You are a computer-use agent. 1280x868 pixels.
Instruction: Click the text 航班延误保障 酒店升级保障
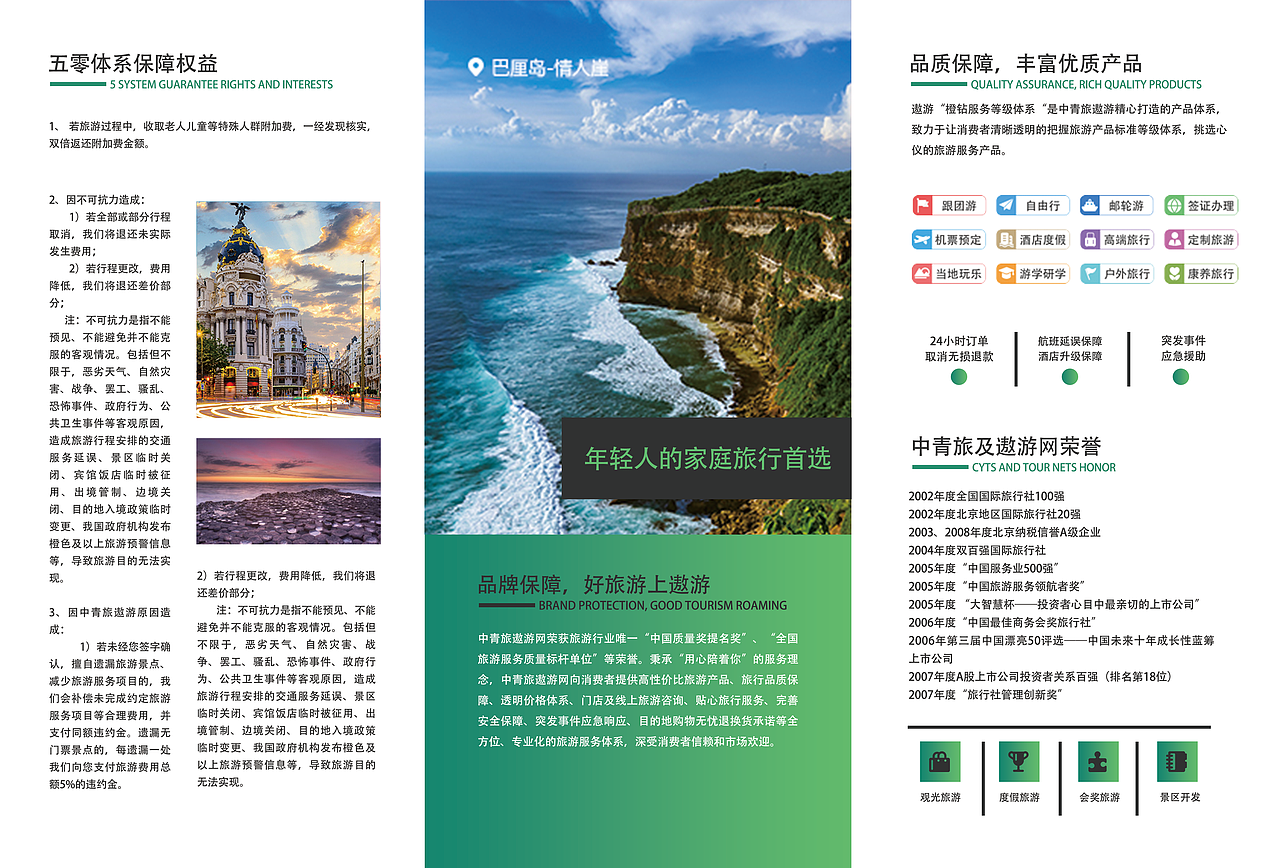[x=1070, y=348]
